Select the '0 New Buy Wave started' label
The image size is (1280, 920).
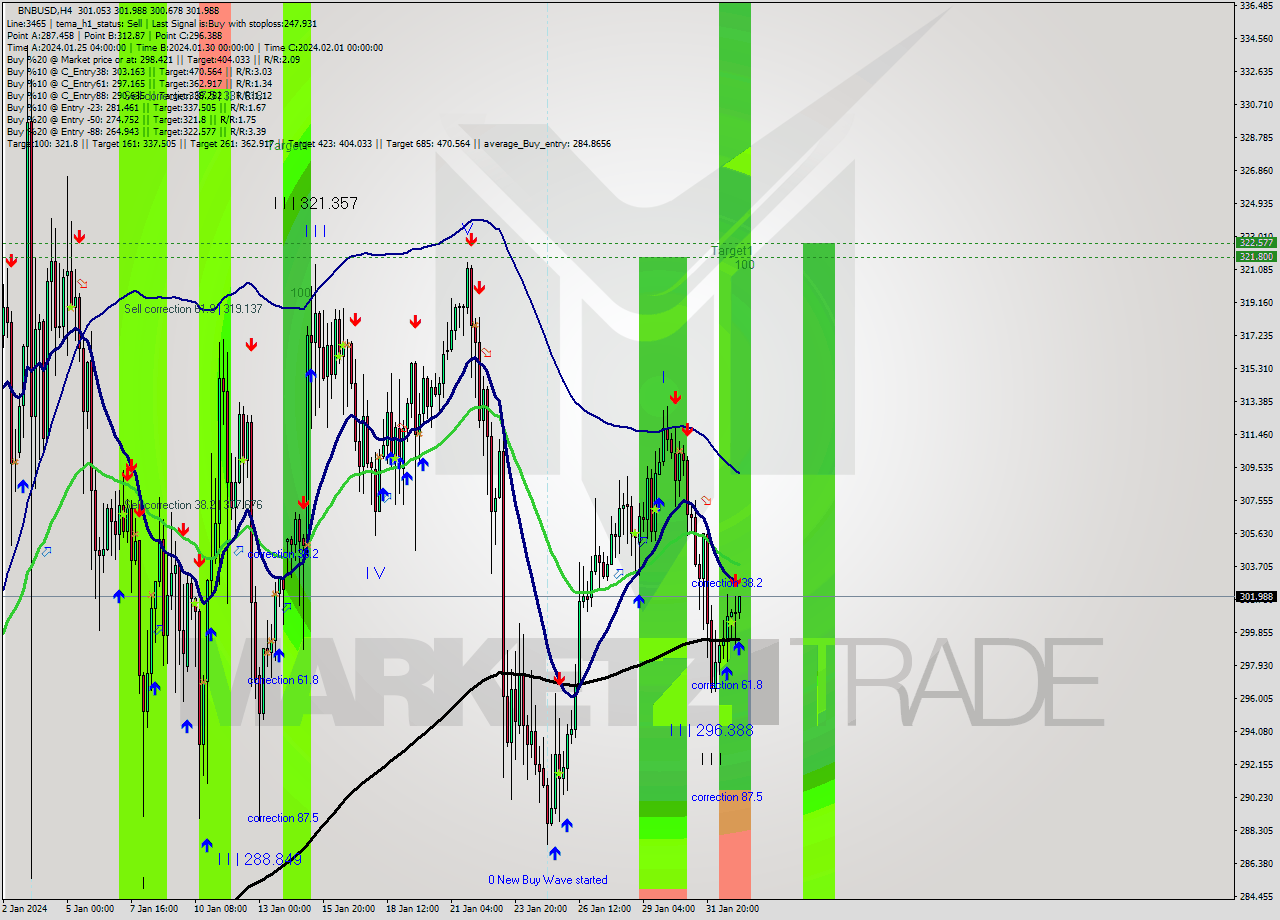[547, 880]
